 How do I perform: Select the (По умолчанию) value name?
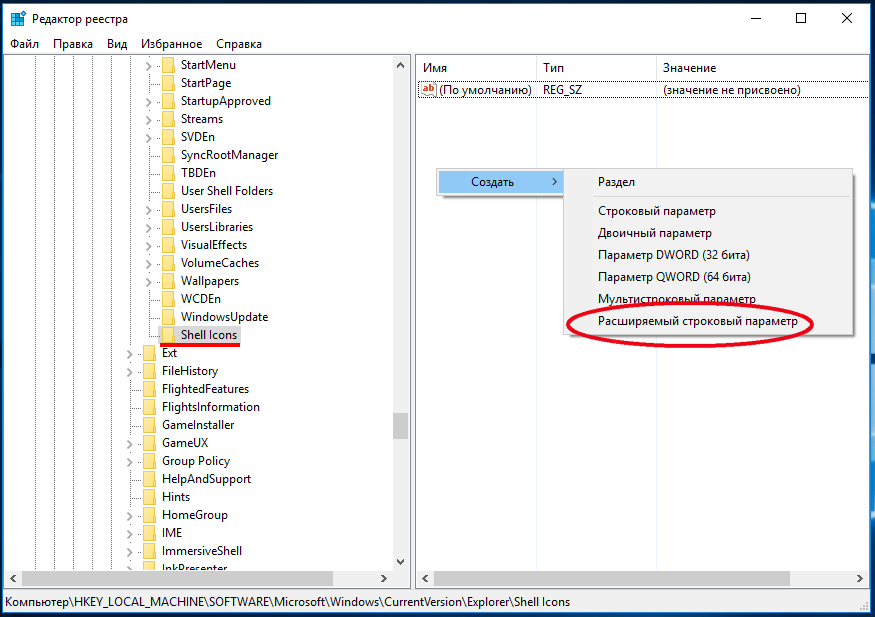(485, 90)
